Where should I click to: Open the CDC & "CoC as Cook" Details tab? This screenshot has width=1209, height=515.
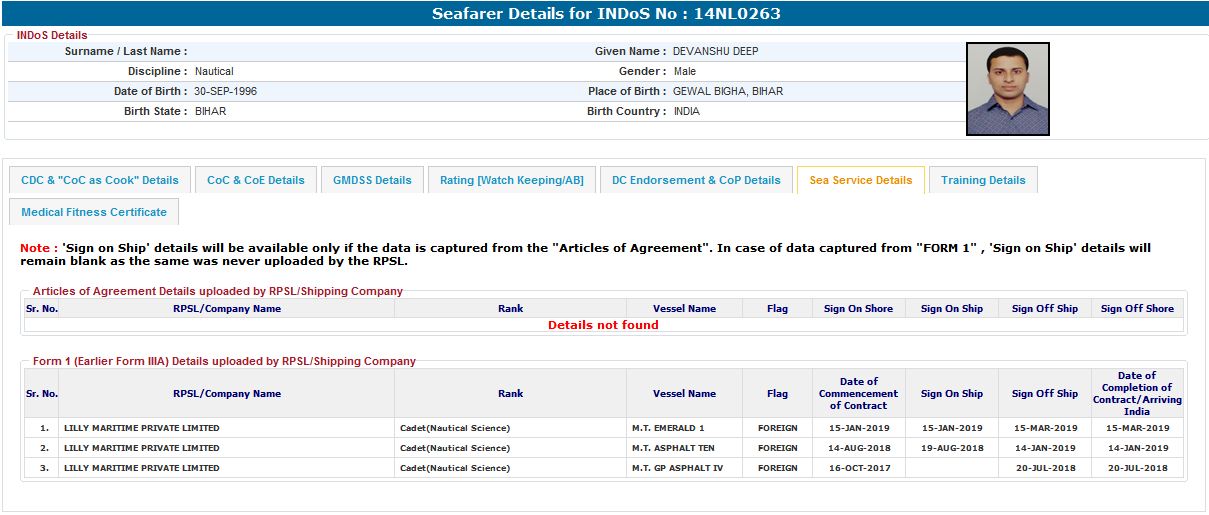100,180
